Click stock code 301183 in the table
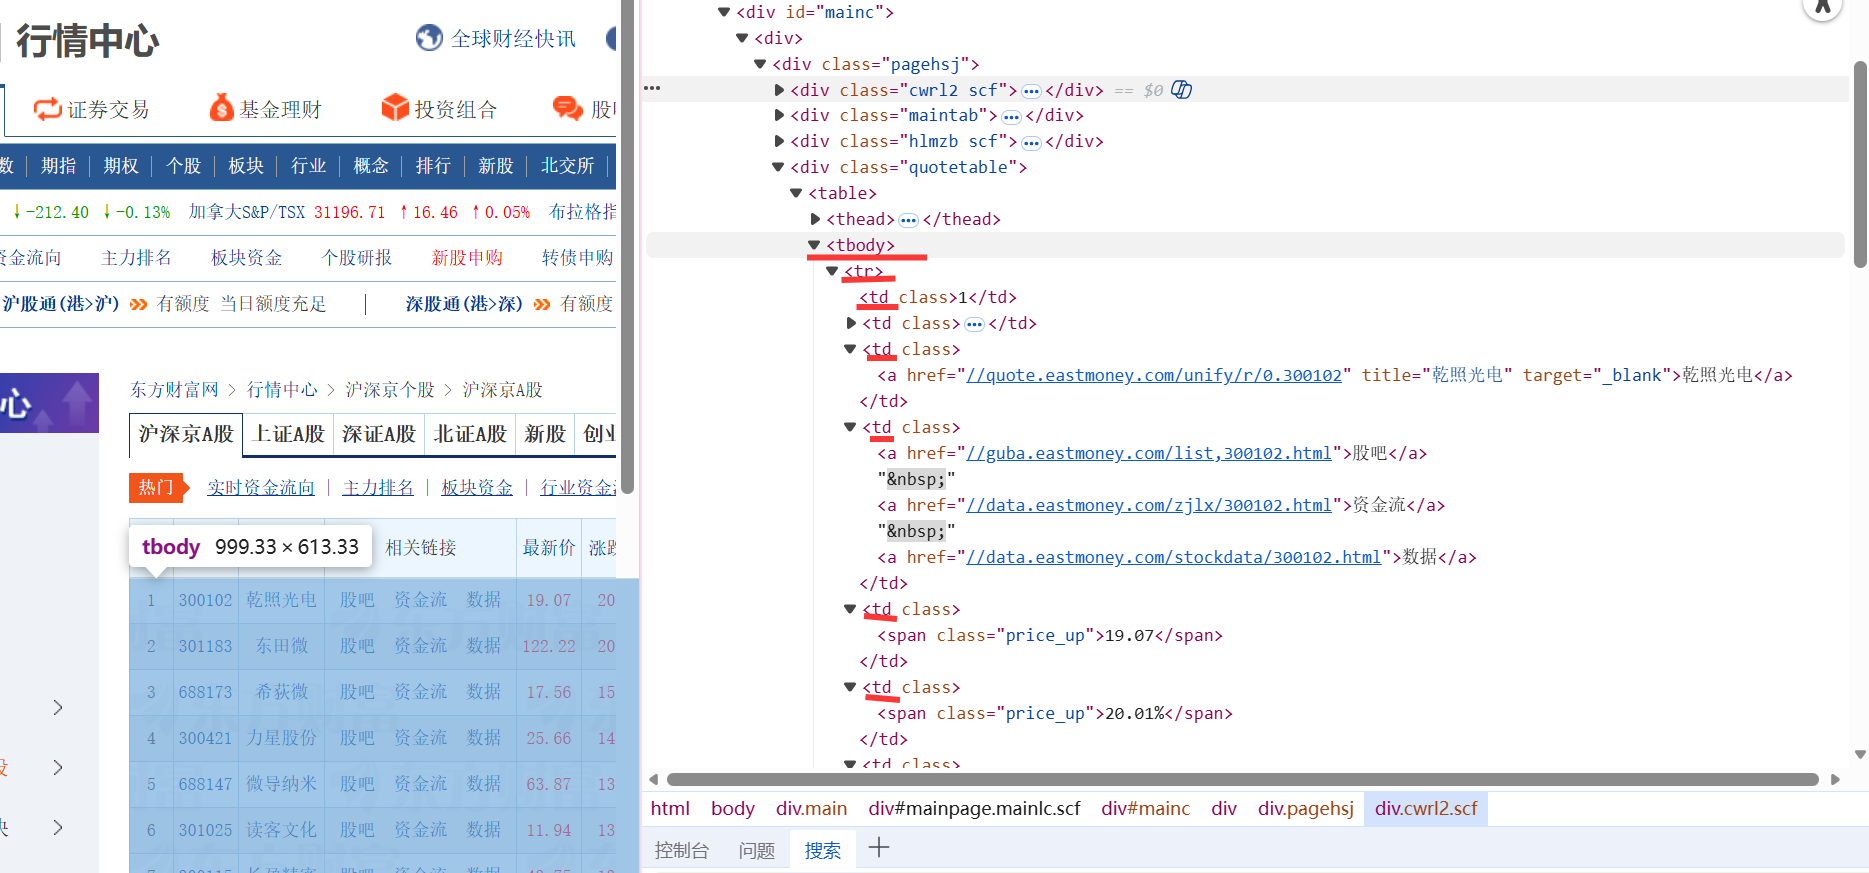Viewport: 1869px width, 873px height. coord(205,646)
